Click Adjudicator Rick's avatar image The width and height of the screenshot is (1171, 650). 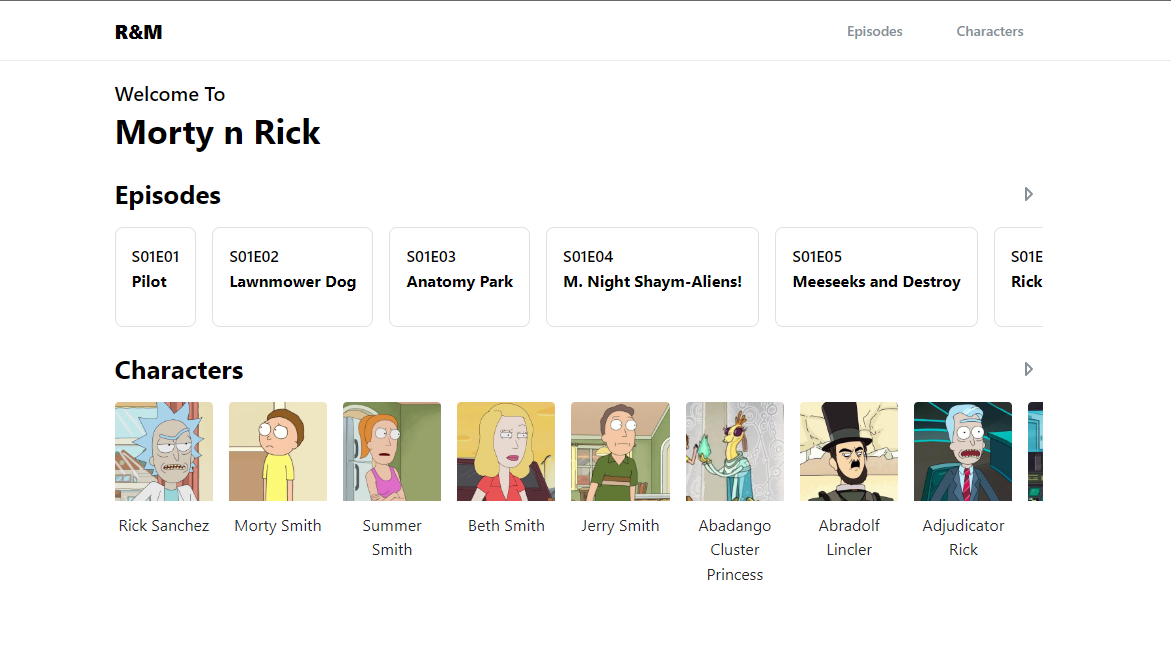coord(963,451)
